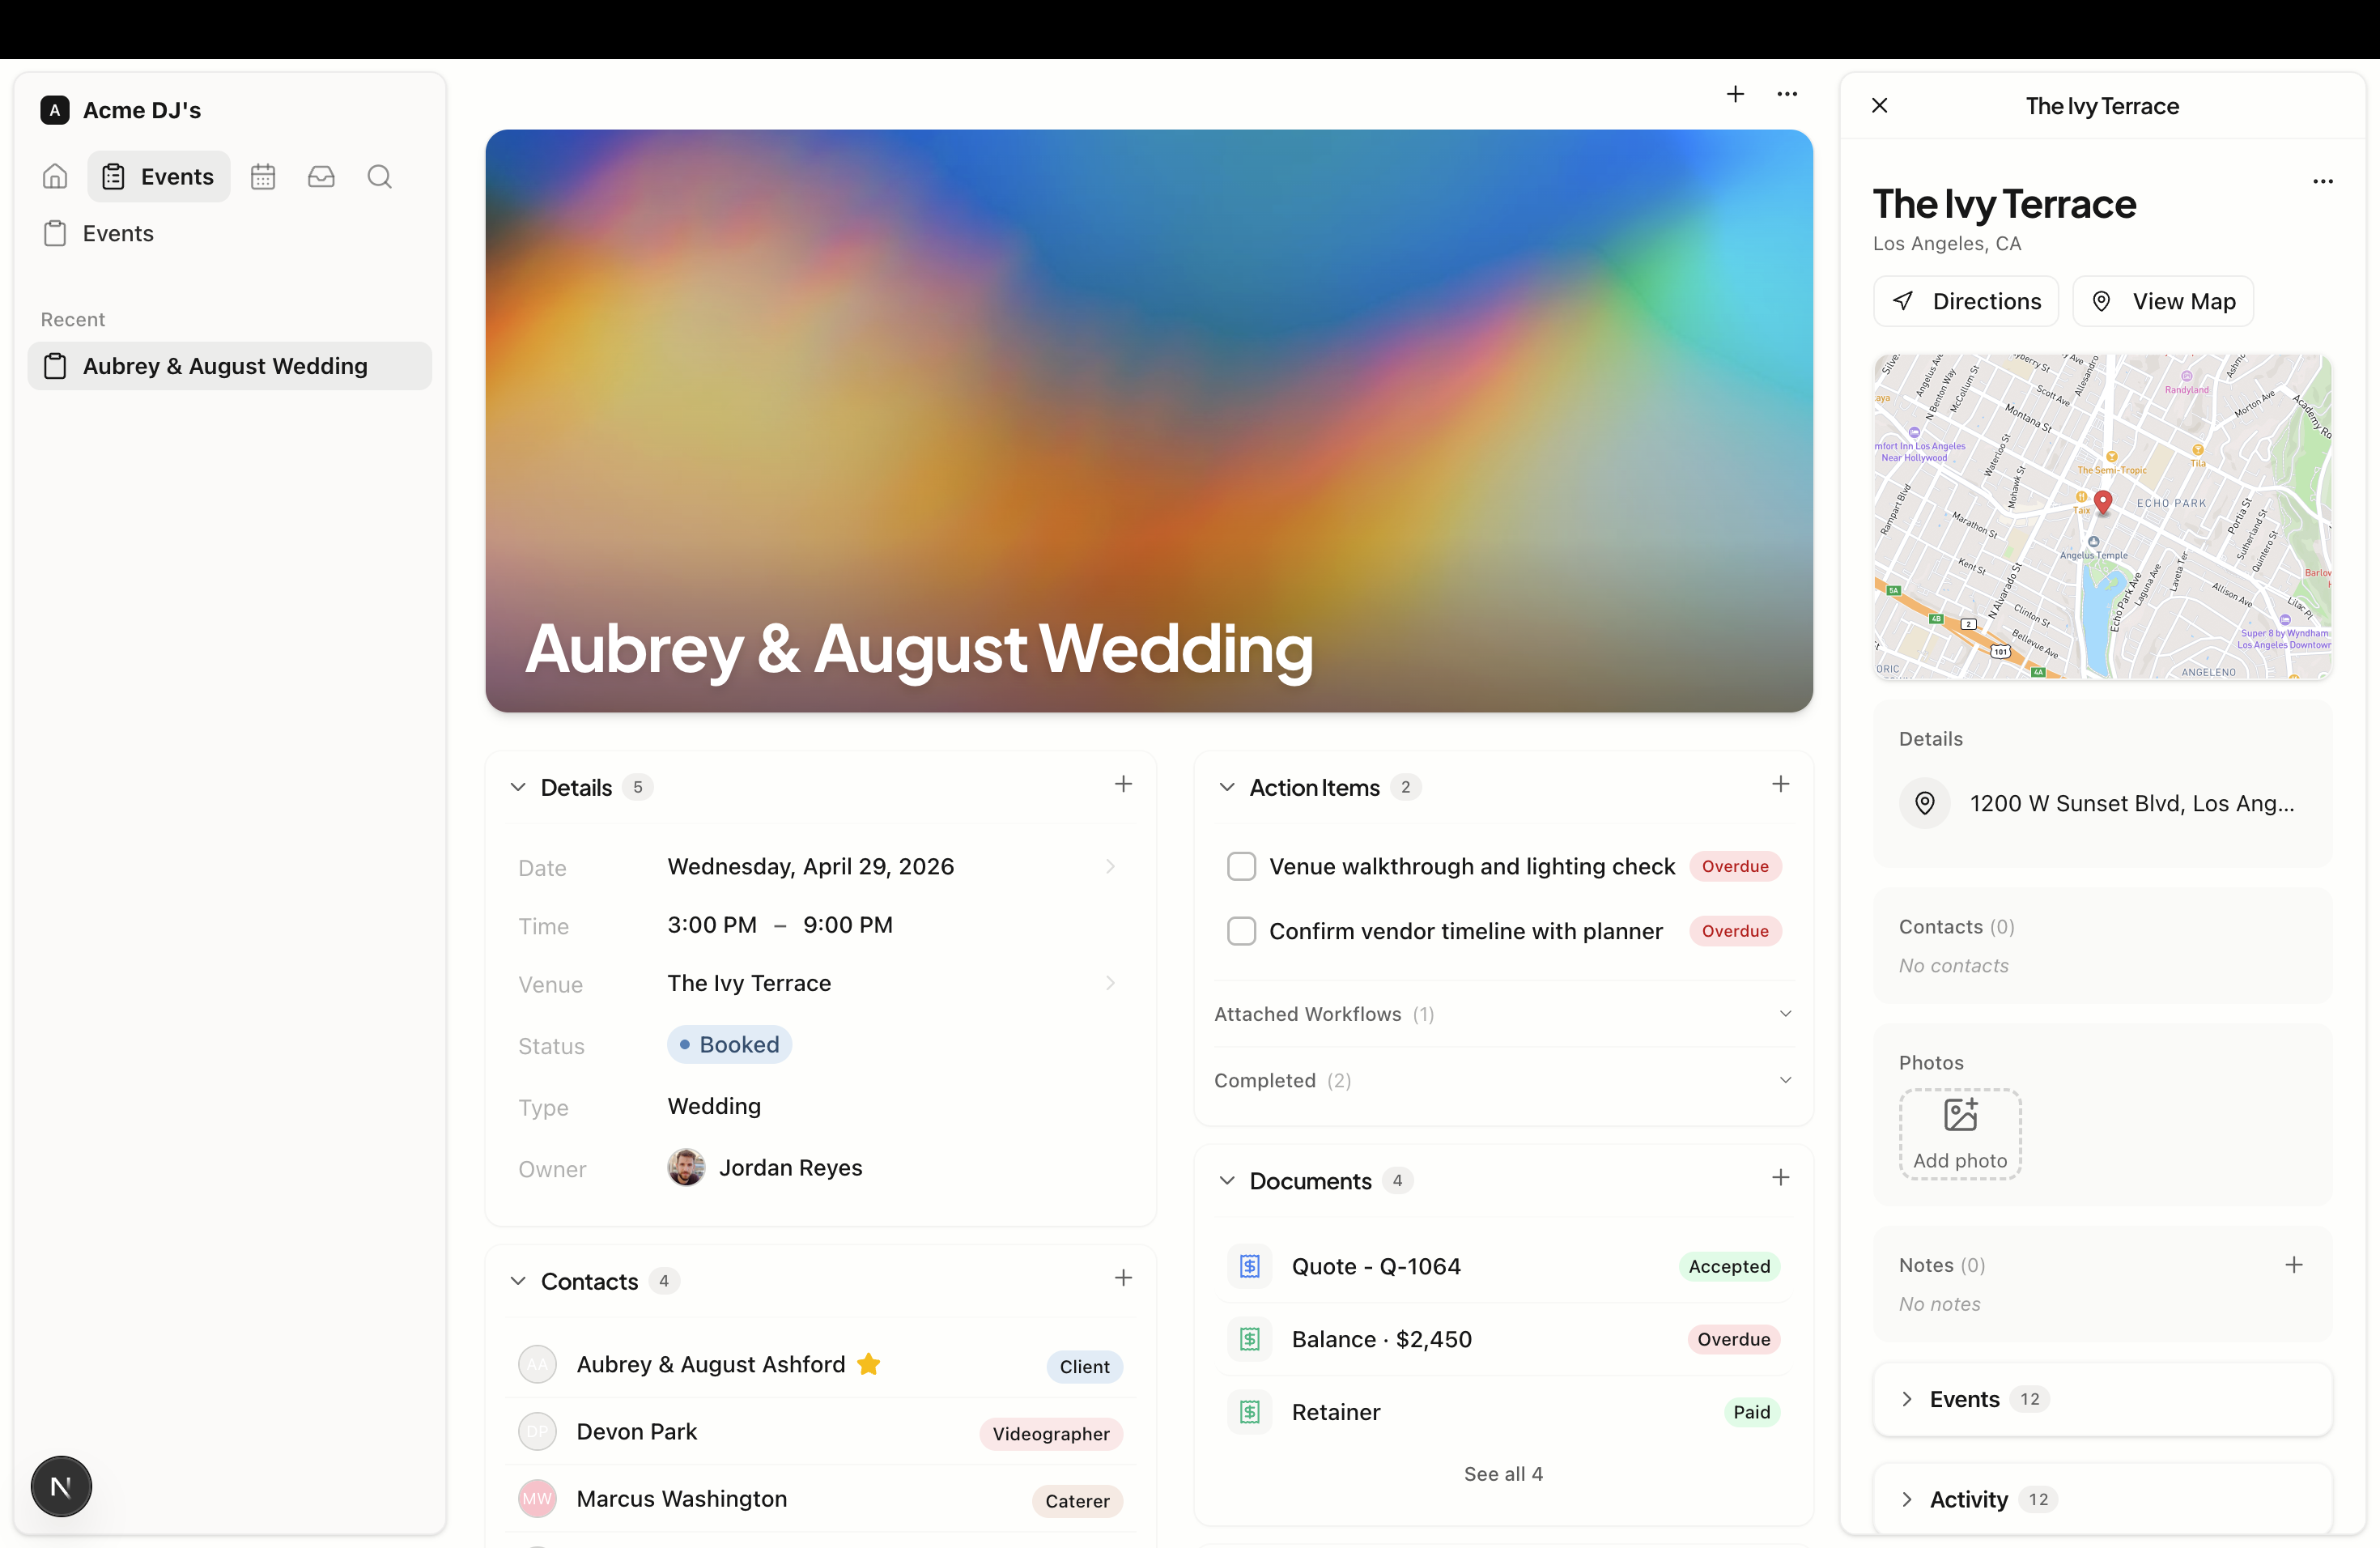Collapse the Details section
This screenshot has width=2380, height=1548.
[x=518, y=788]
